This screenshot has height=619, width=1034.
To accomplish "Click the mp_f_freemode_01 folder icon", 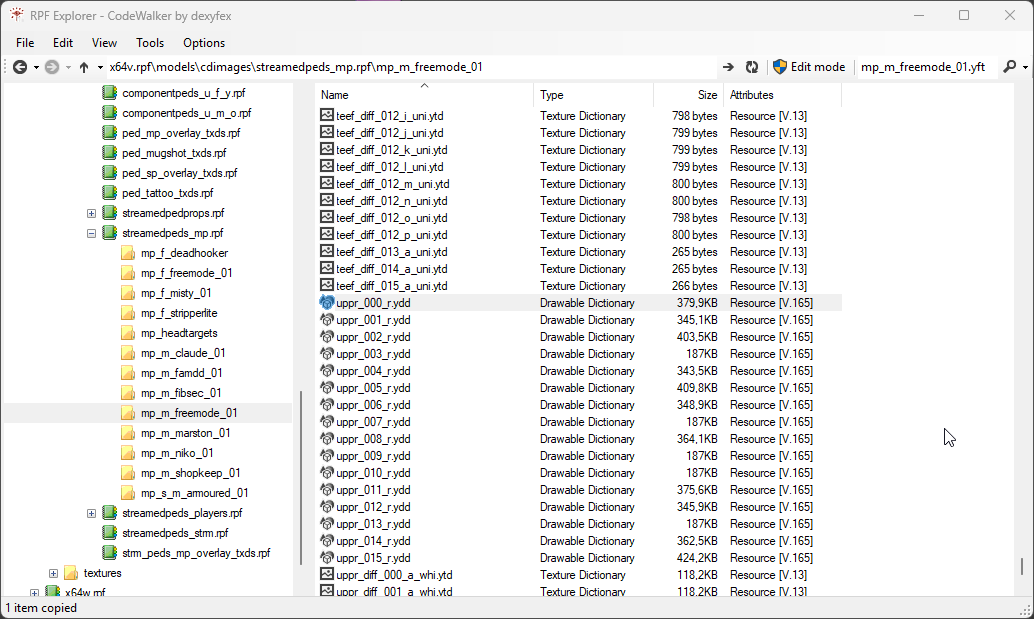I will coord(128,273).
